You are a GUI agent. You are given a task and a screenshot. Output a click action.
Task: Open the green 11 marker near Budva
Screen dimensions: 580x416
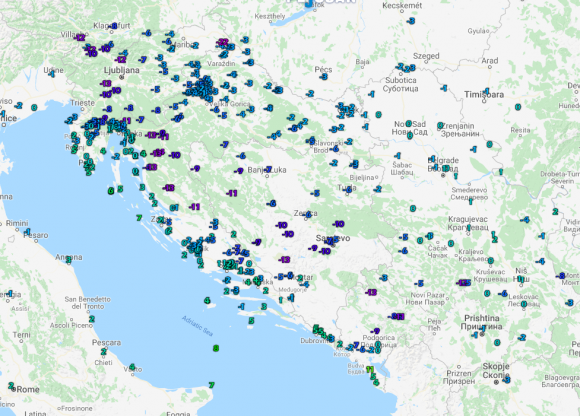370,369
